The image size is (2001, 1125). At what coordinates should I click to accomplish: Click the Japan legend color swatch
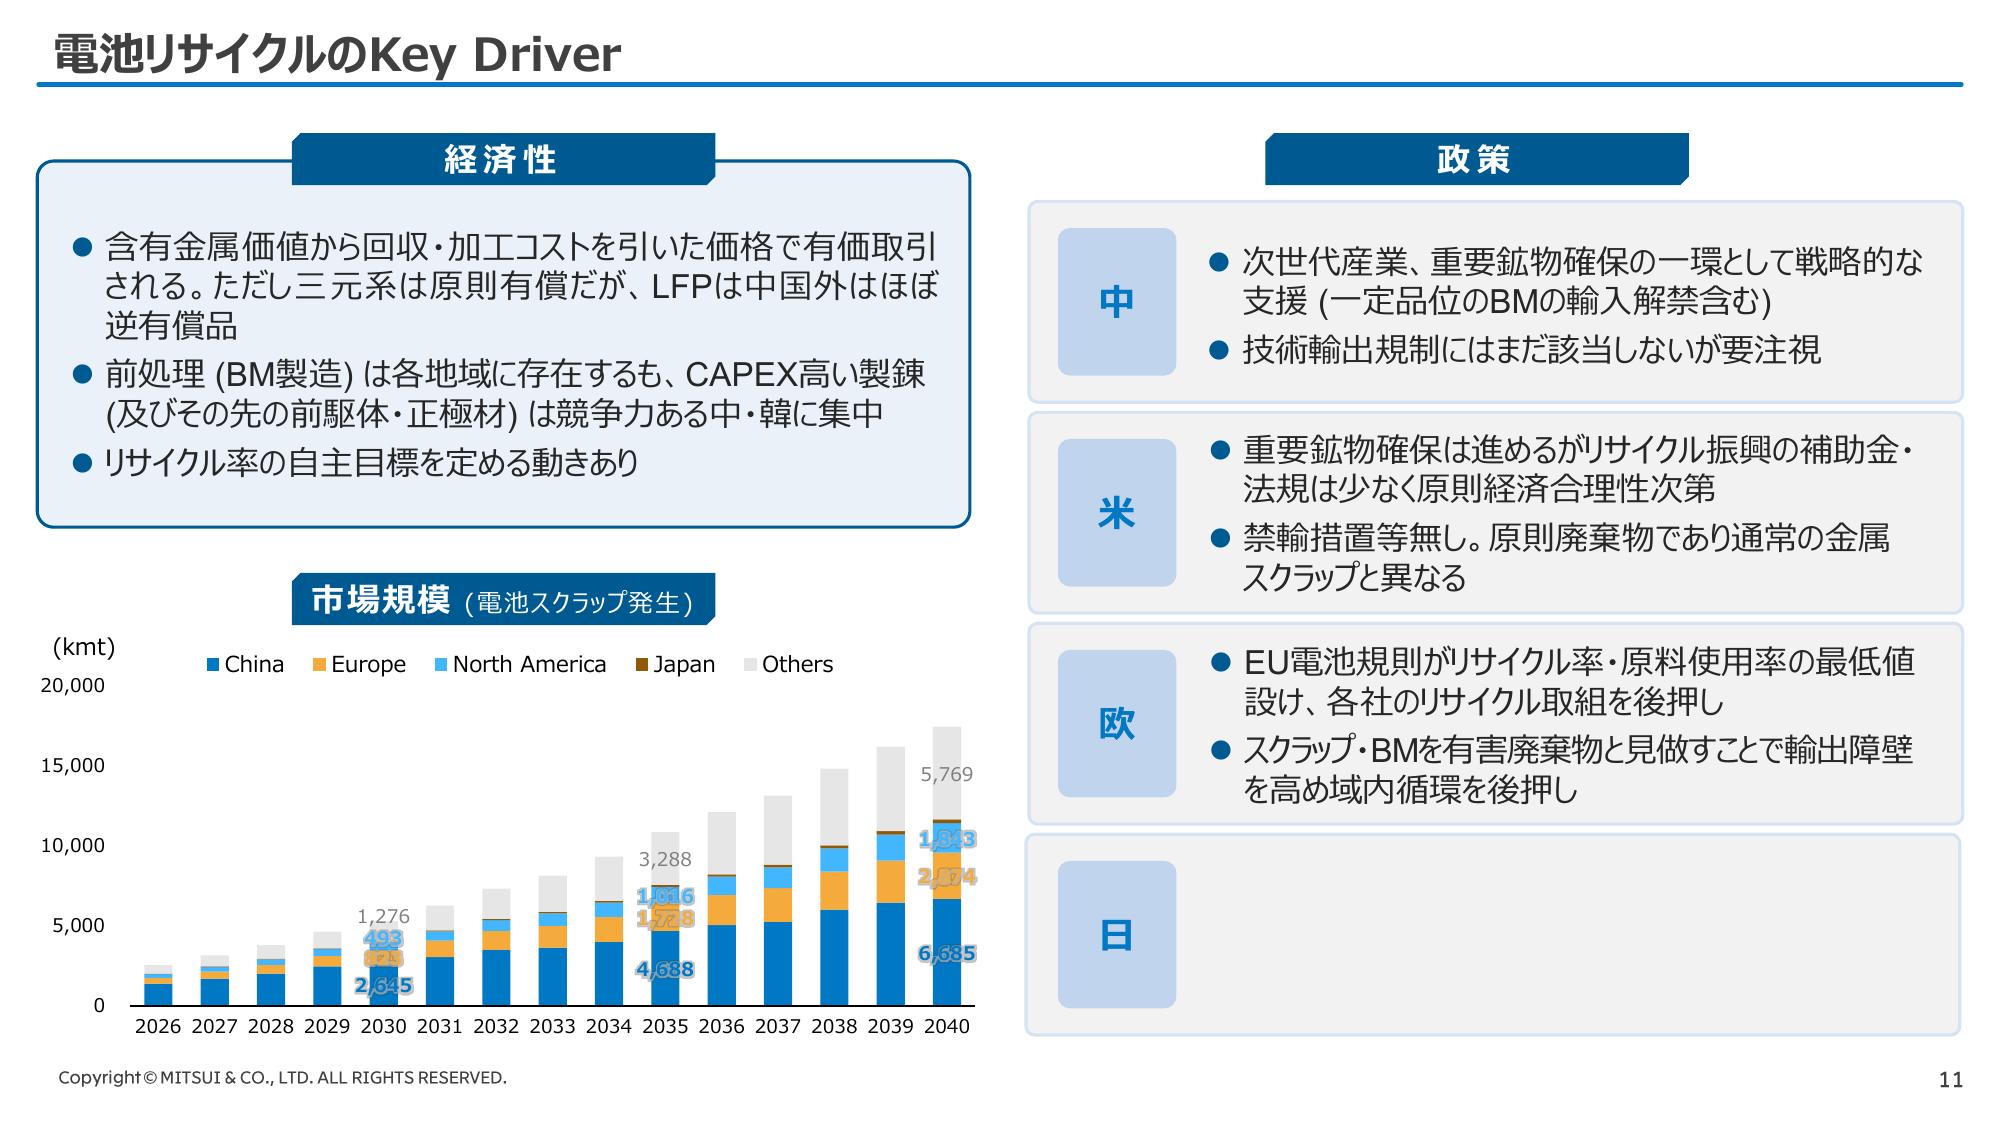coord(642,665)
